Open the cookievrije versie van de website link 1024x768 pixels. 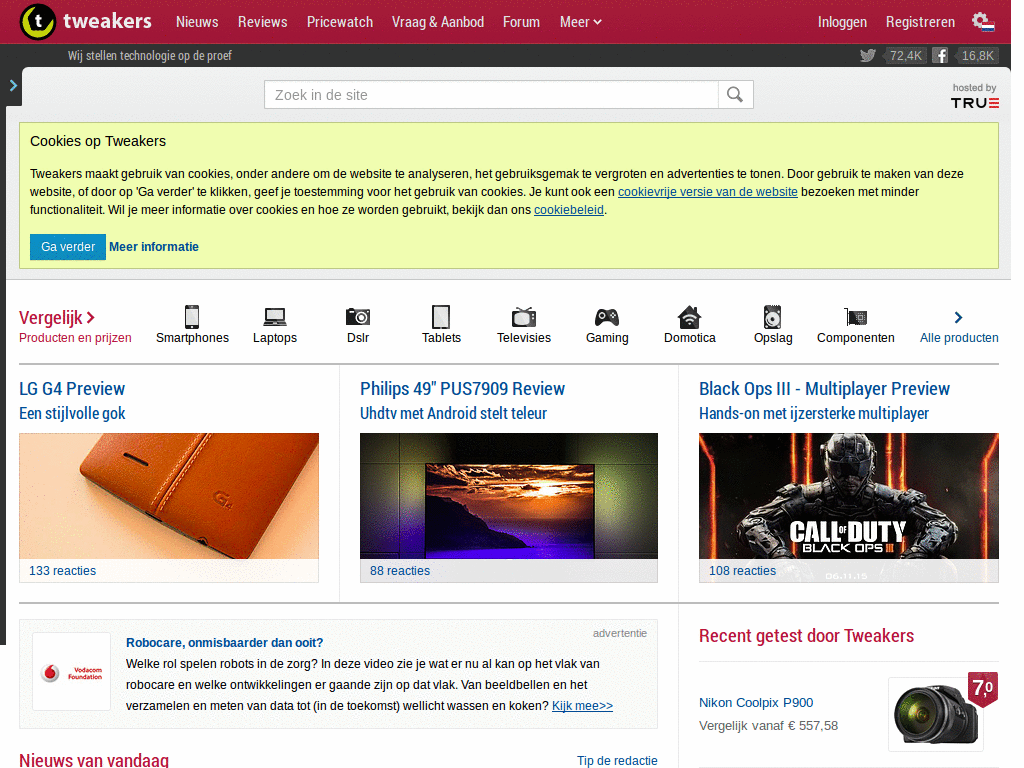(x=708, y=192)
